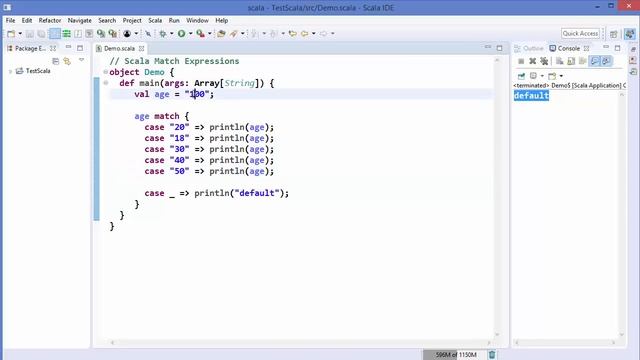Image resolution: width=640 pixels, height=360 pixels.
Task: Click the New file toolbar icon
Action: [11, 33]
